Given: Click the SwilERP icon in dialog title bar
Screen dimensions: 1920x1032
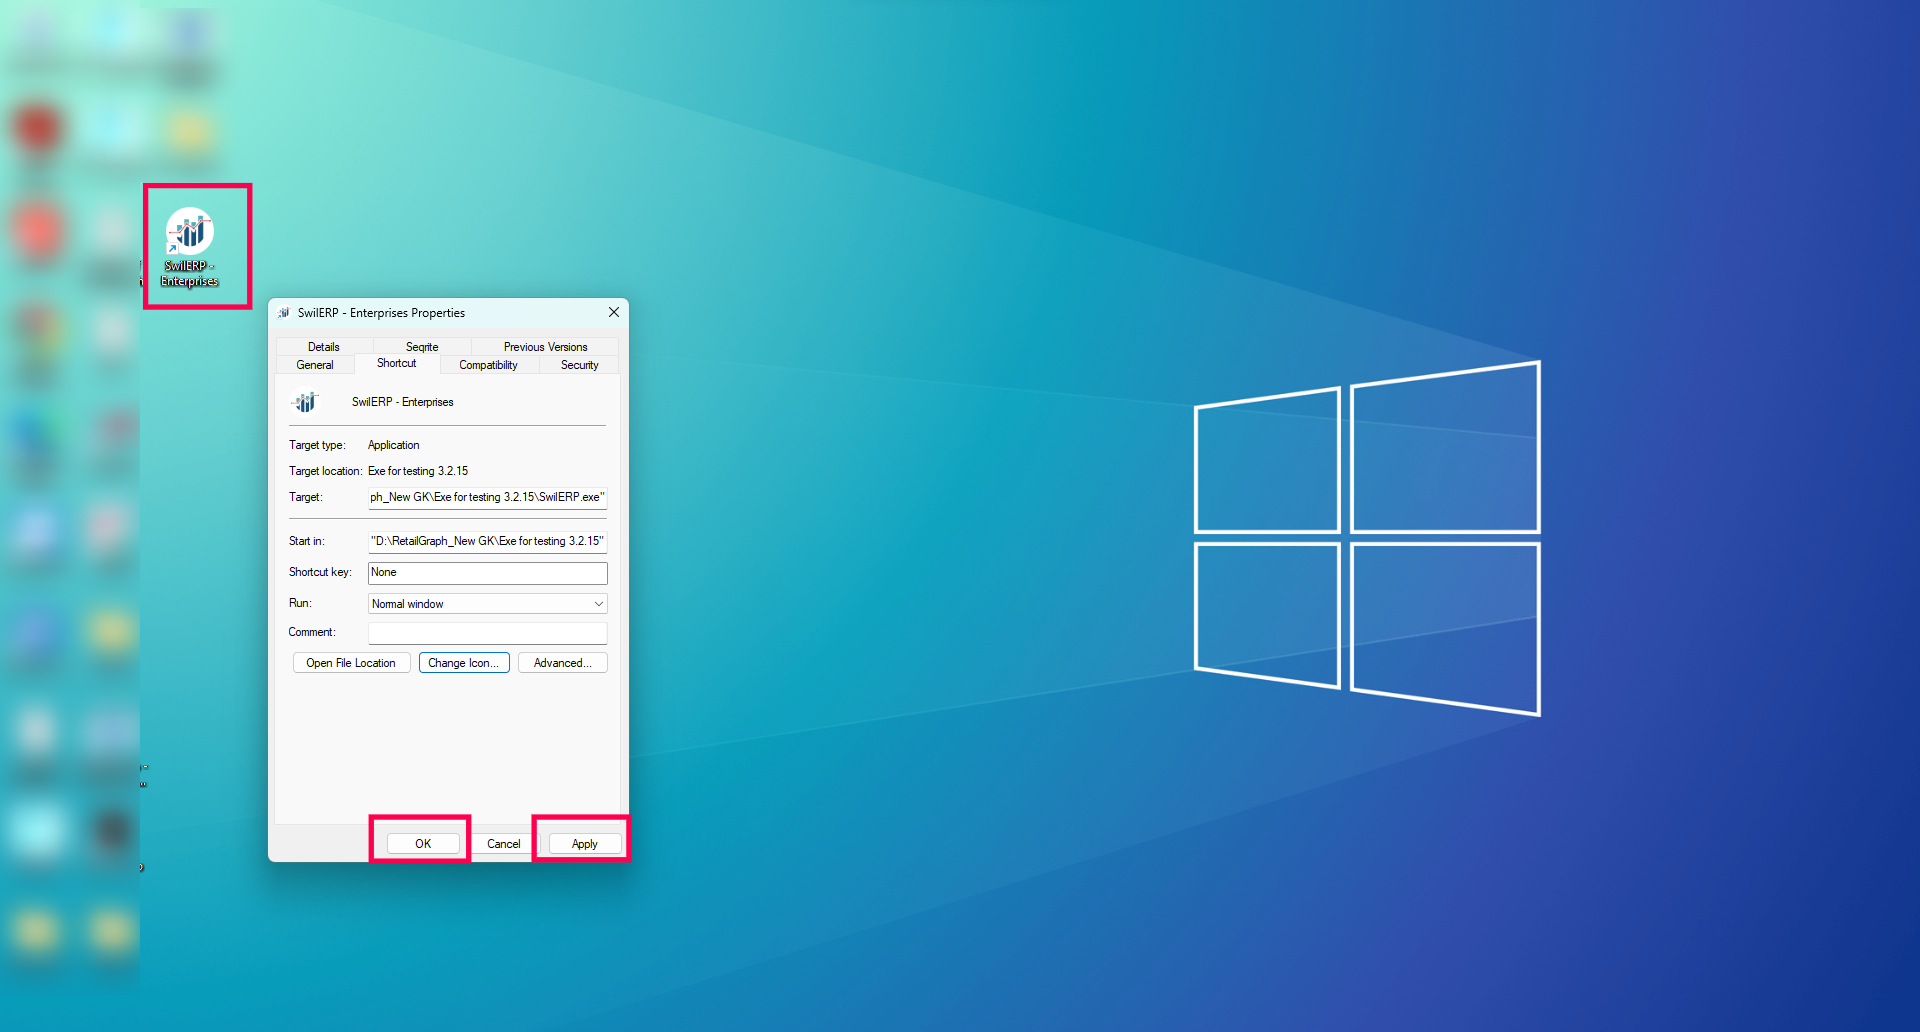Looking at the screenshot, I should 284,313.
